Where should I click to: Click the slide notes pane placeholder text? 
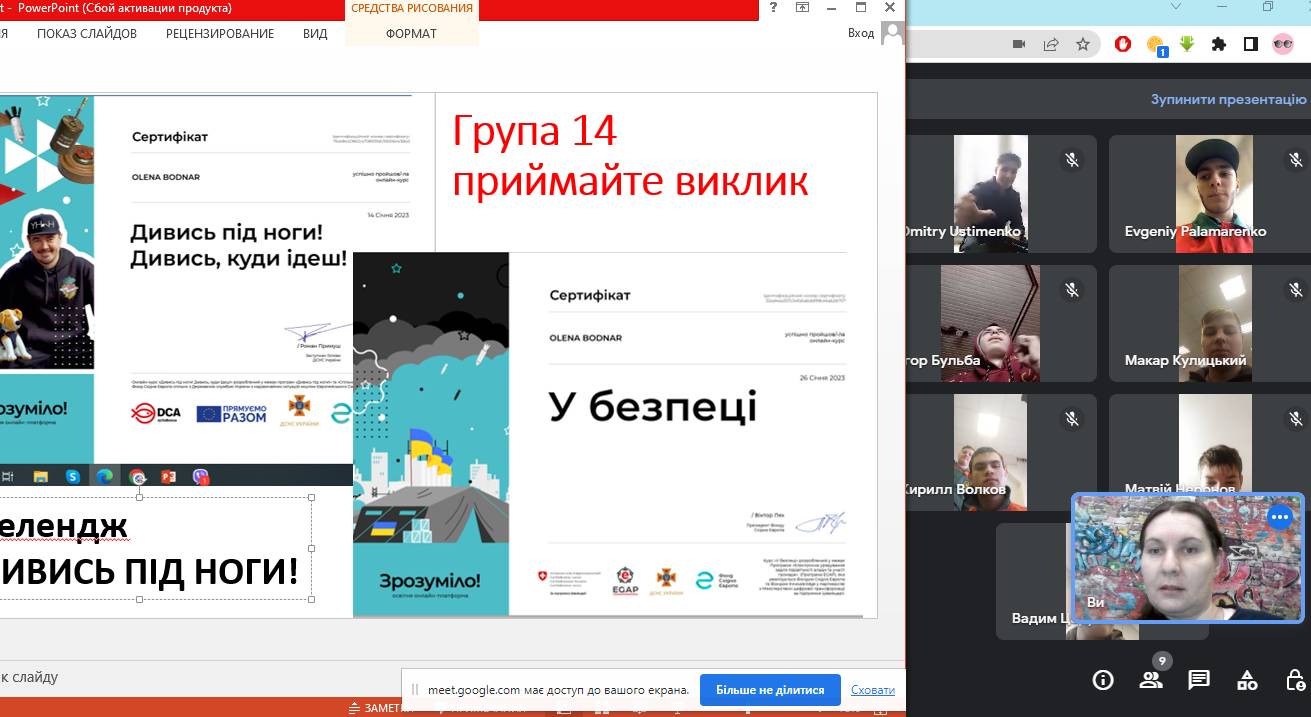tap(29, 677)
